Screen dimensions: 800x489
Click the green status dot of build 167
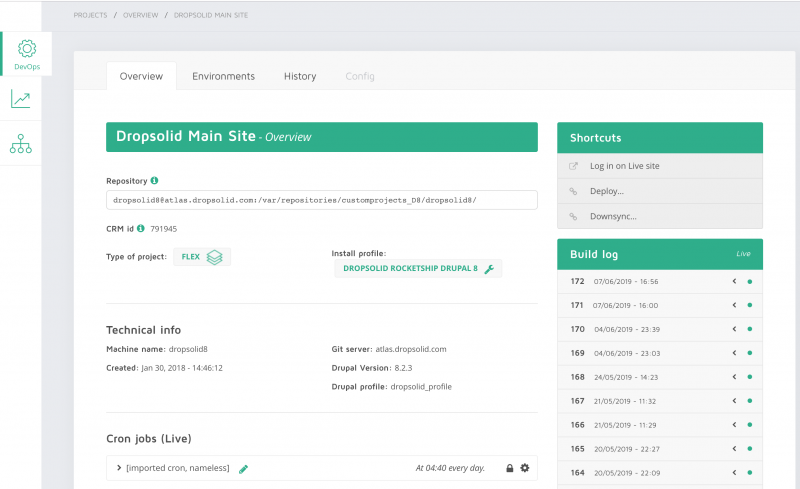coord(749,401)
